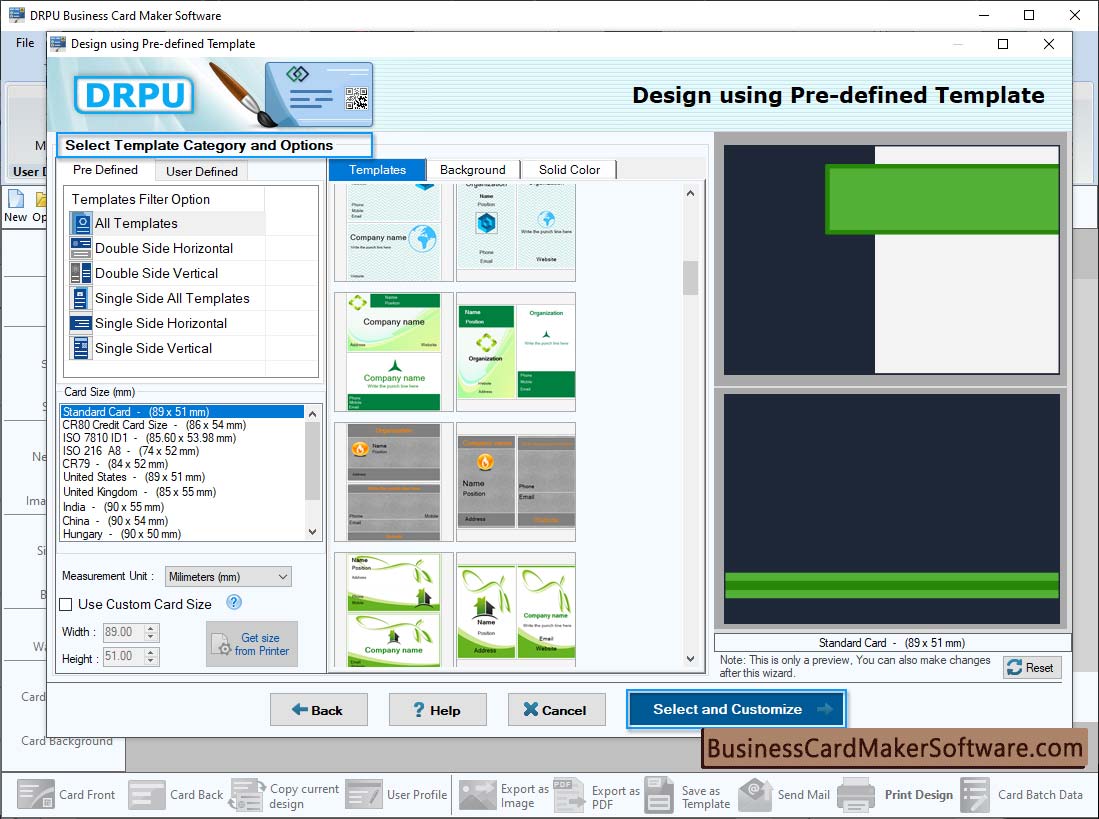Viewport: 1099px width, 819px height.
Task: Enable Use Custom Card Size checkbox
Action: tap(66, 604)
